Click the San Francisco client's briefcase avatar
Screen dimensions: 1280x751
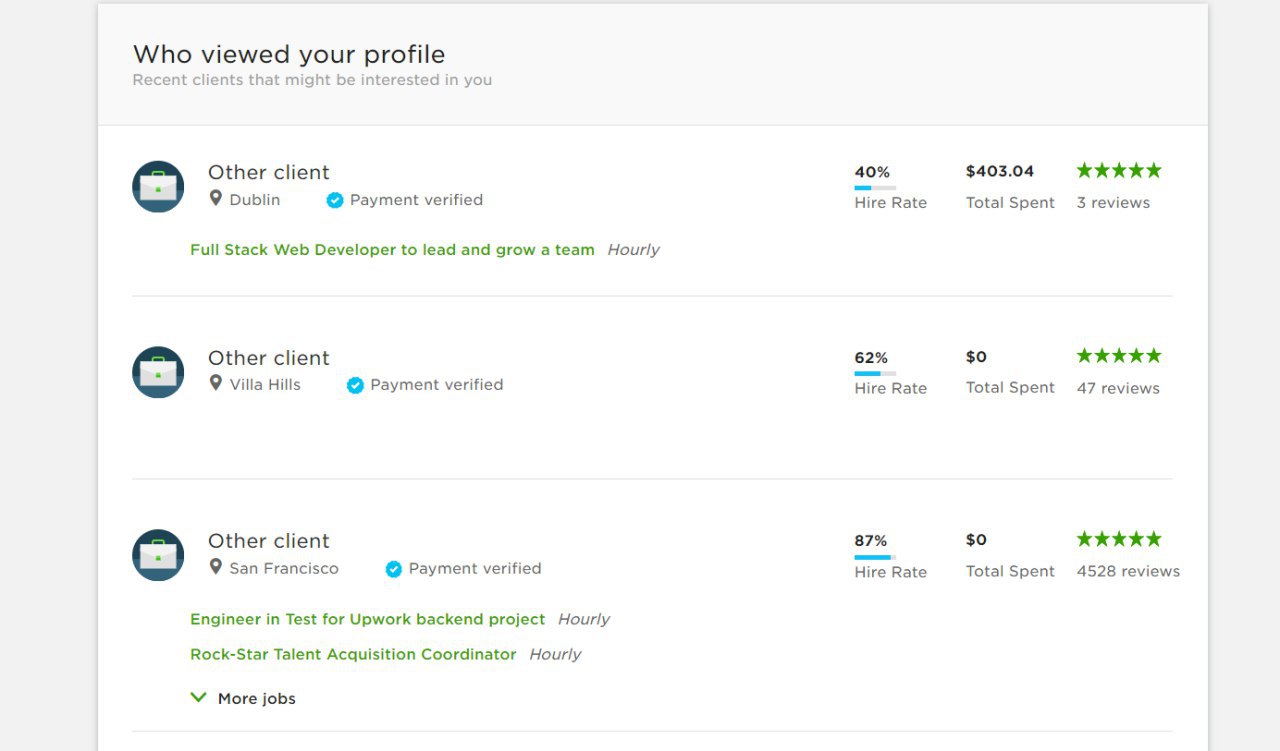point(158,555)
